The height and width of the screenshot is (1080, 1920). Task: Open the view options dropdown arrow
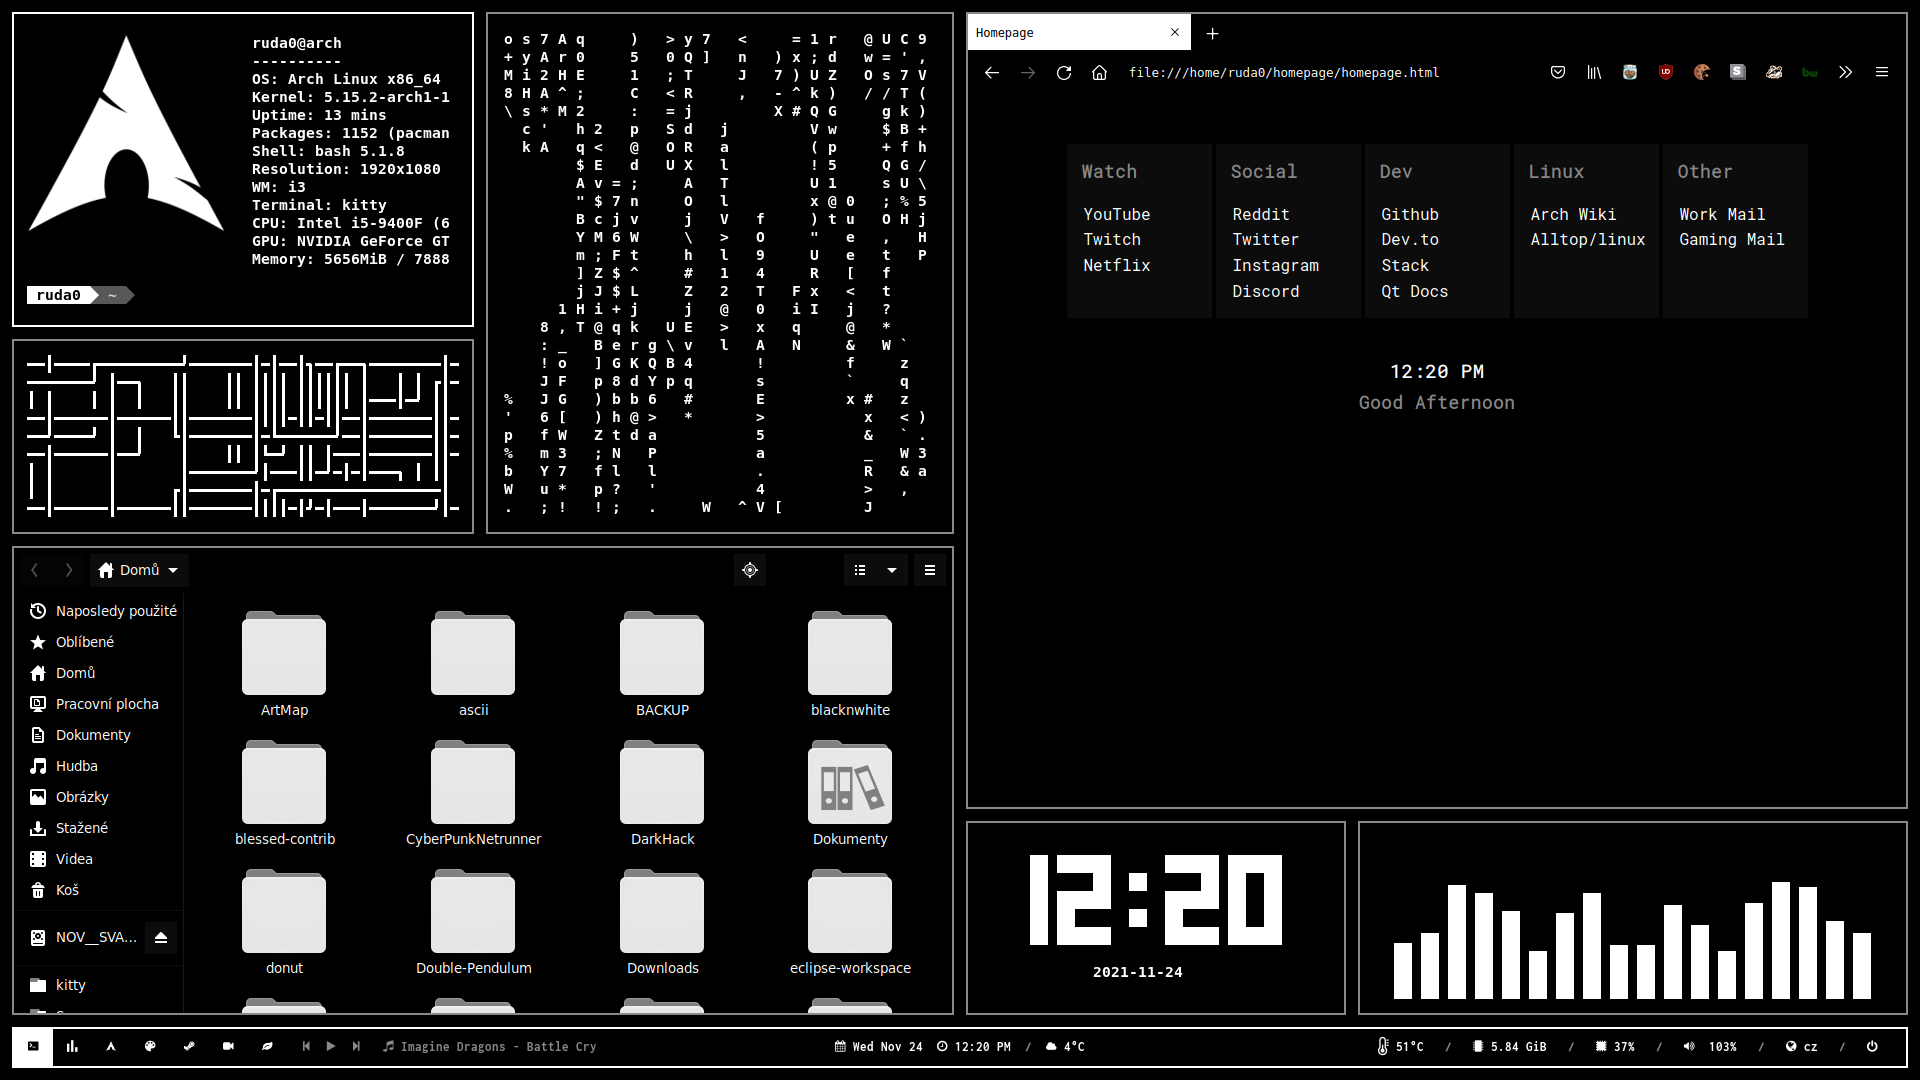click(891, 570)
